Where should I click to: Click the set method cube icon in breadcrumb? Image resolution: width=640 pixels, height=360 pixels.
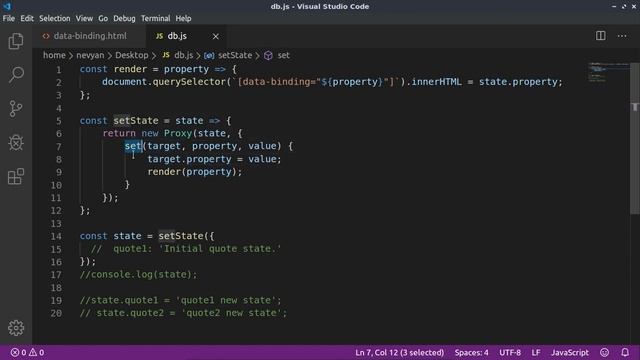point(268,56)
